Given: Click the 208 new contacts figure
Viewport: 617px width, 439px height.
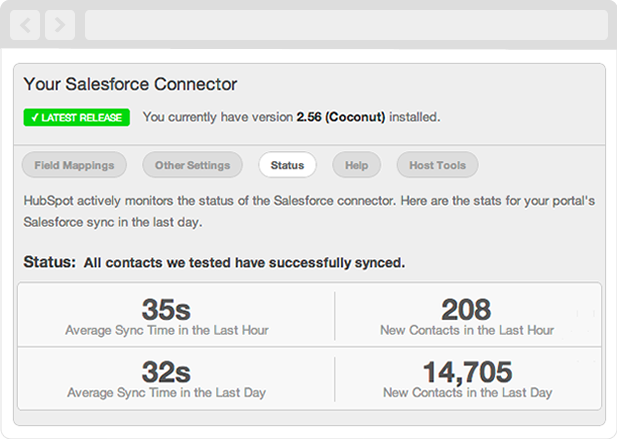Looking at the screenshot, I should [x=467, y=308].
